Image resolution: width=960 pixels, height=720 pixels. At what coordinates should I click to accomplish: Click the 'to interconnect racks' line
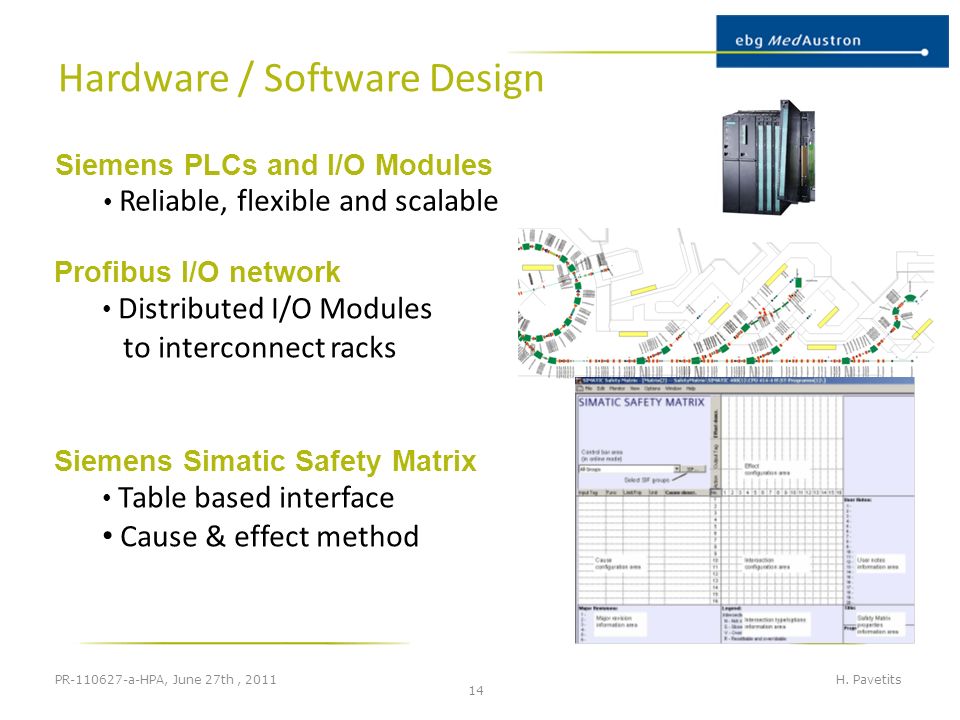coord(260,348)
